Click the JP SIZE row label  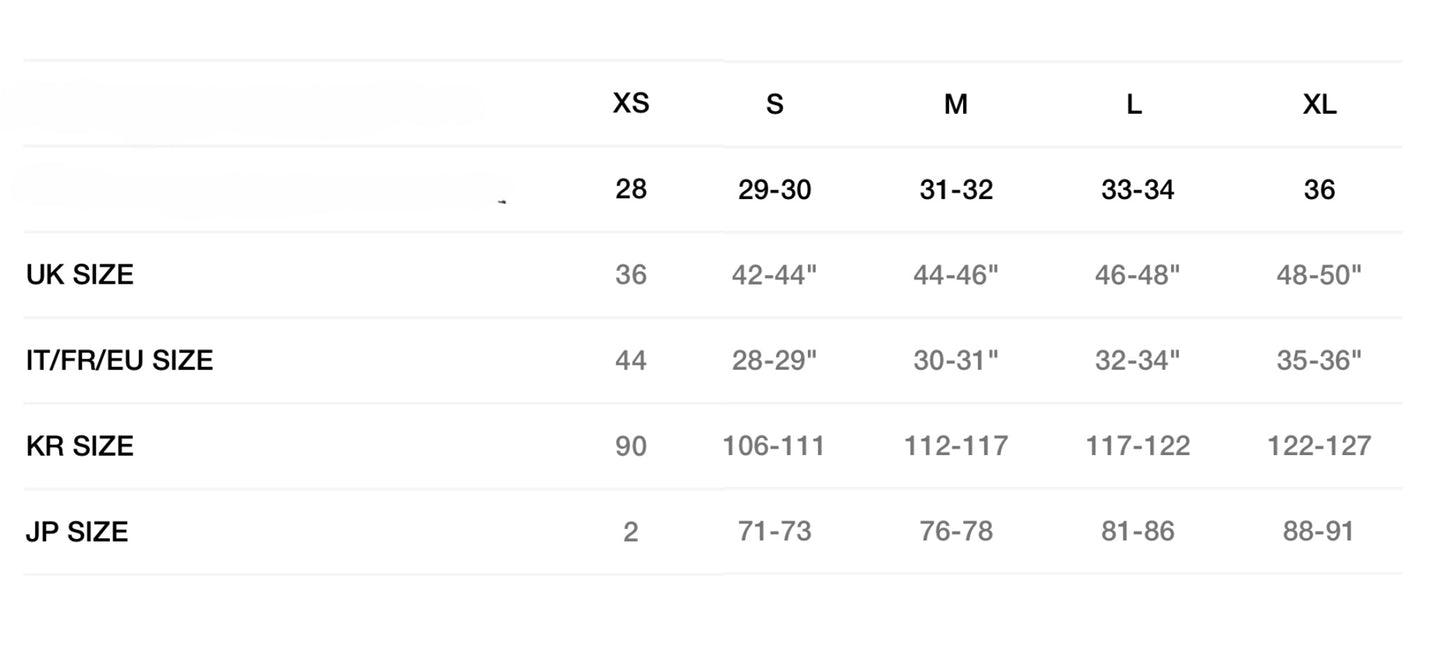point(77,532)
